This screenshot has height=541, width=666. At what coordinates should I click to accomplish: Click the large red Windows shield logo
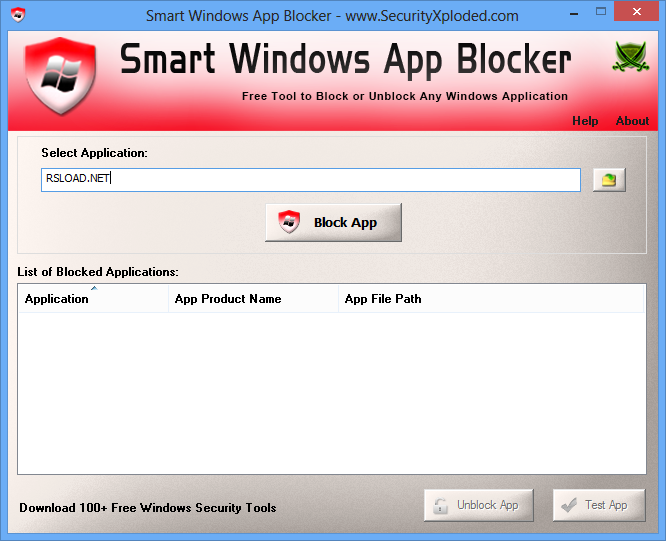click(60, 76)
